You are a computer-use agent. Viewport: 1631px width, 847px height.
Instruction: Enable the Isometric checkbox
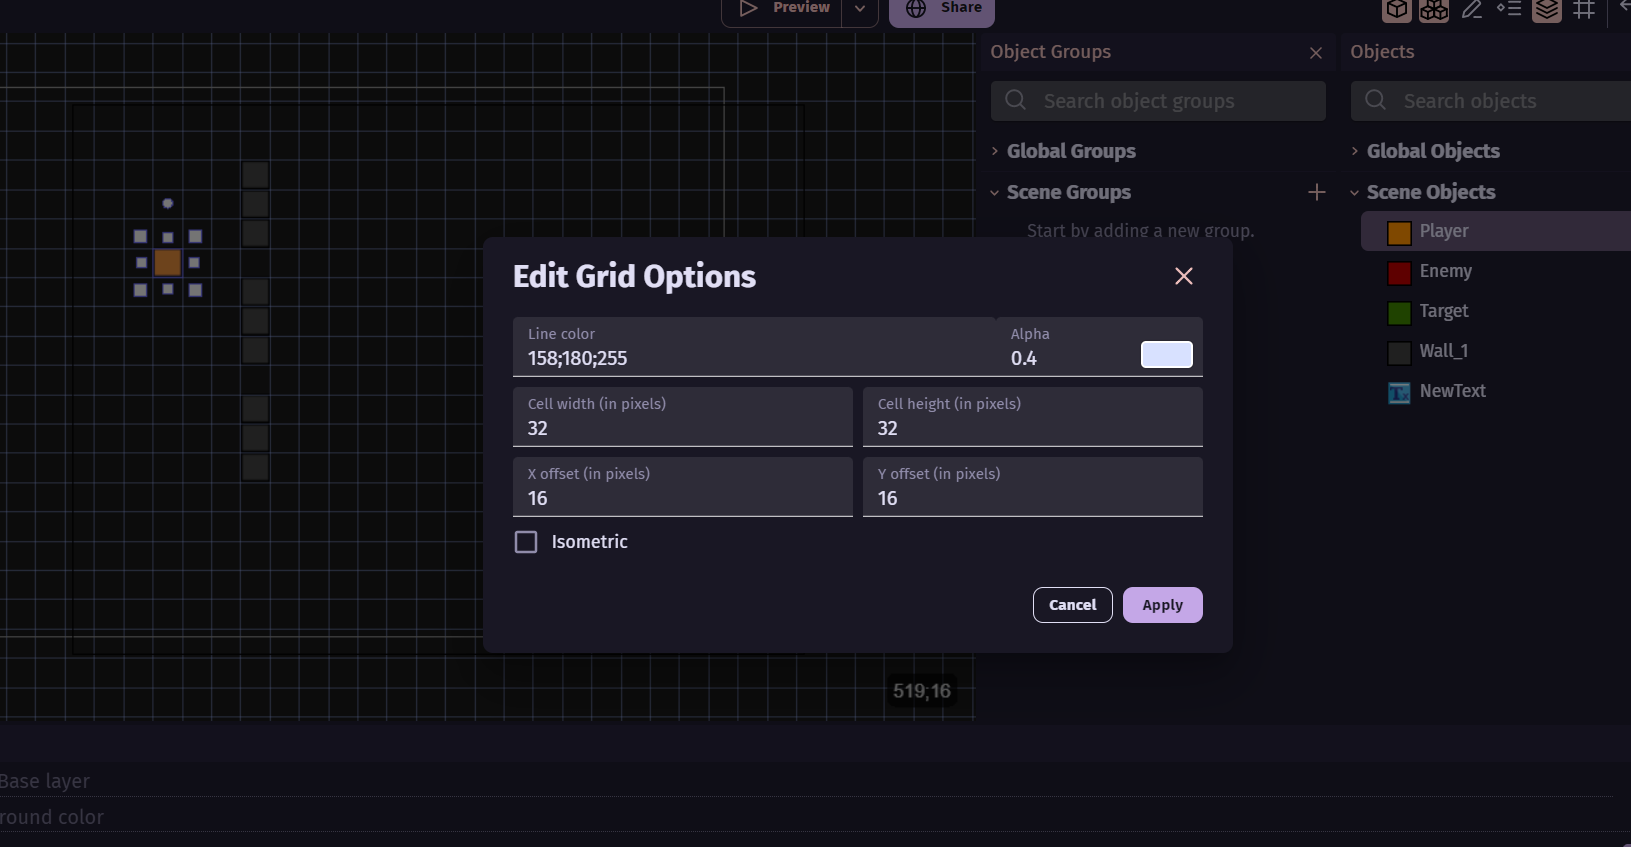pyautogui.click(x=526, y=542)
